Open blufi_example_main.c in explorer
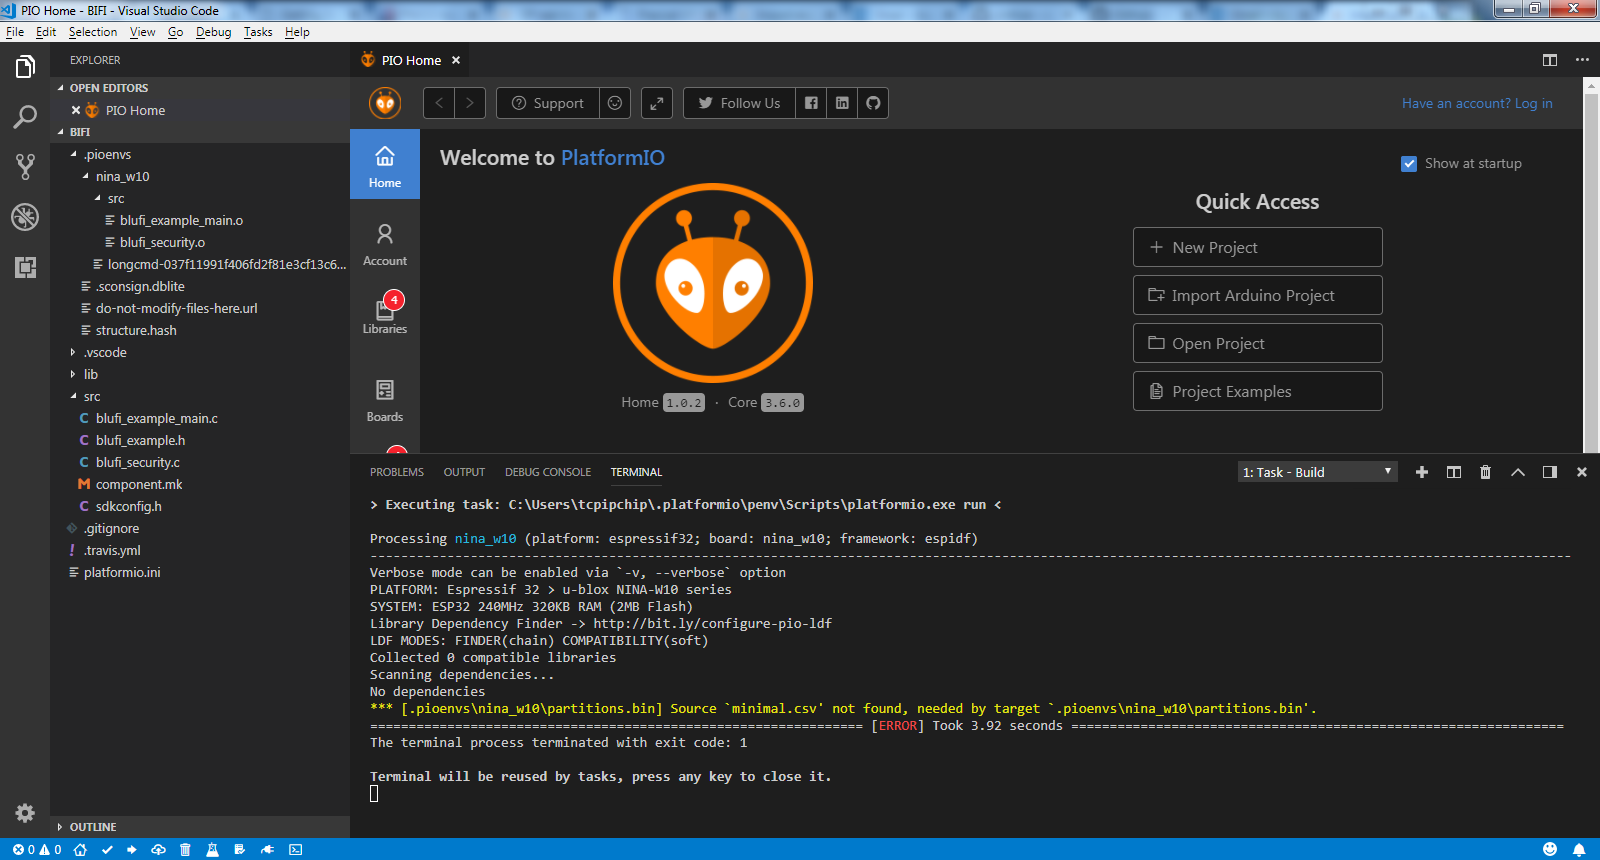Image resolution: width=1600 pixels, height=860 pixels. click(200, 418)
